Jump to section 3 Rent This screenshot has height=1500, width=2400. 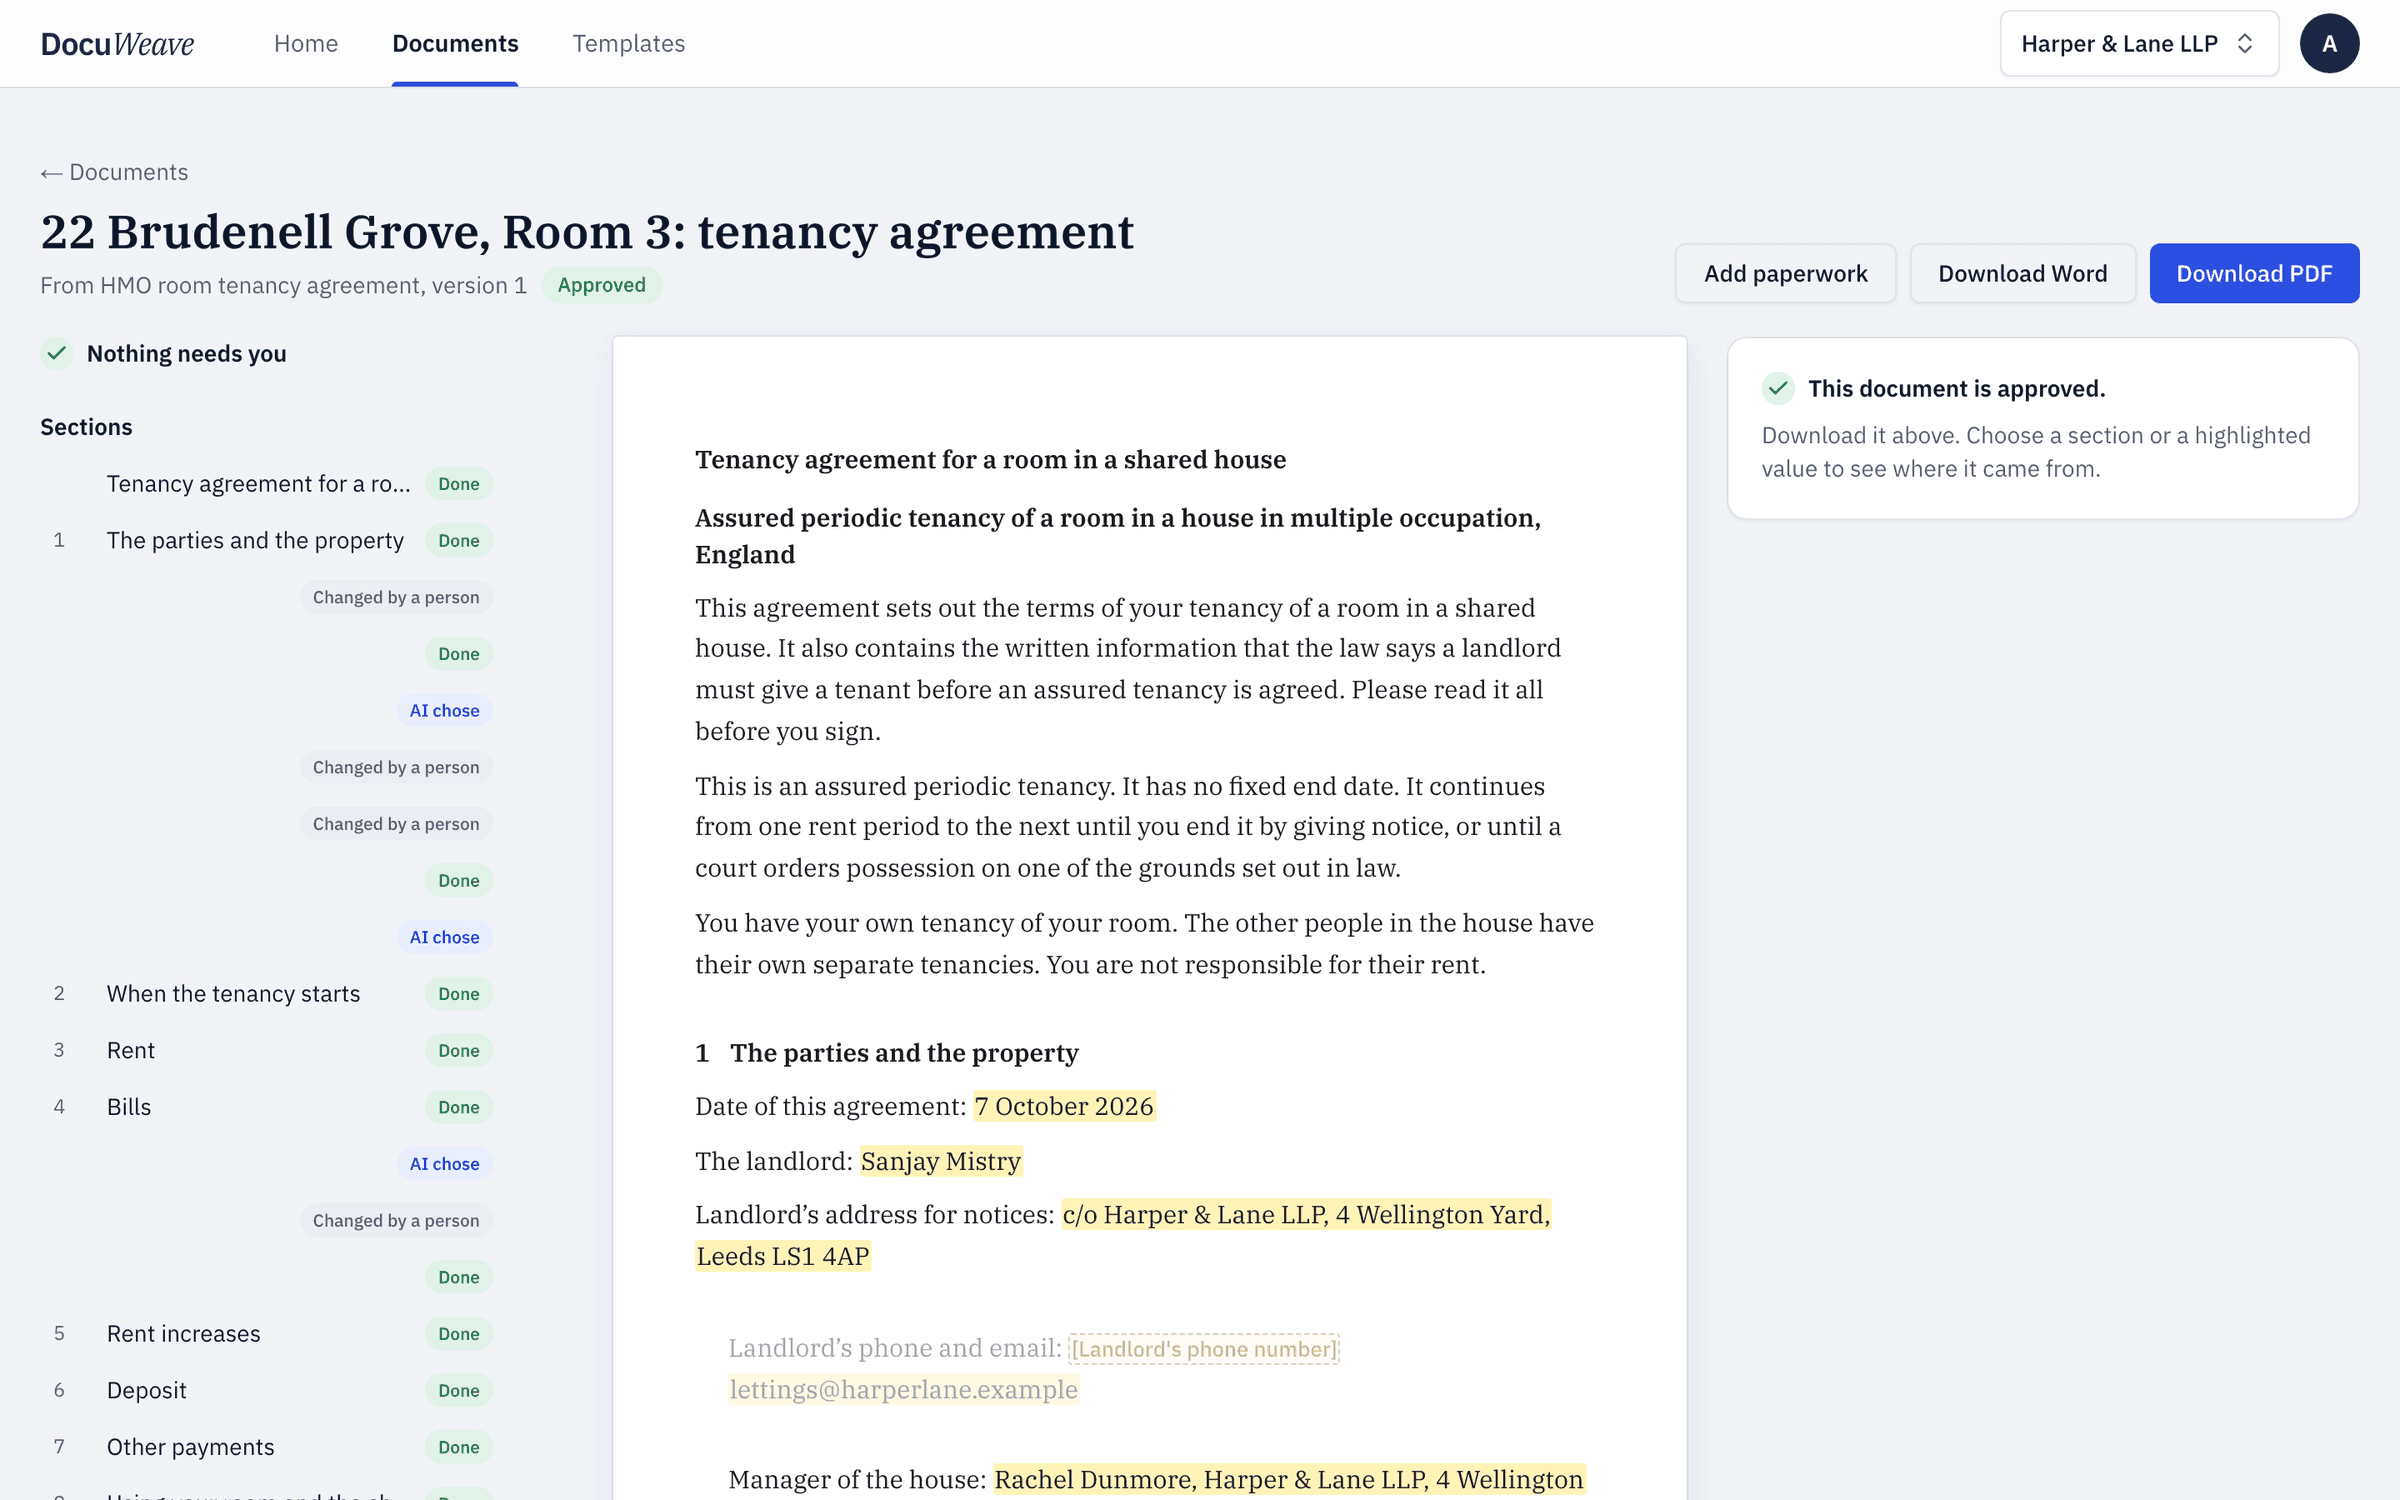tap(267, 1050)
